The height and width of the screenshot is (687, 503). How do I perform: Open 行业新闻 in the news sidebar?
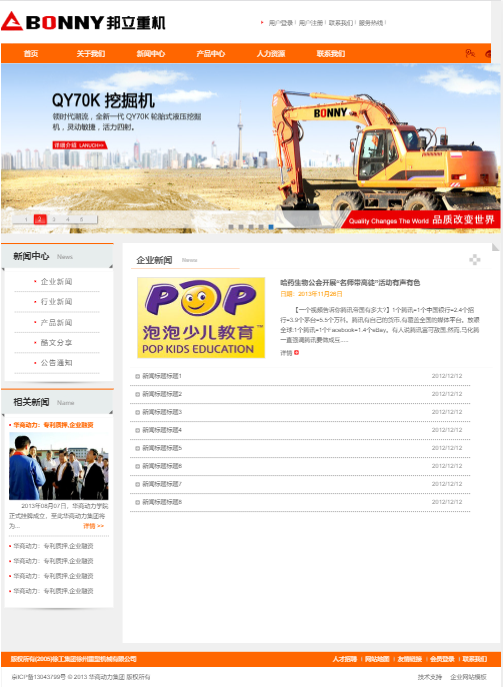[x=57, y=301]
